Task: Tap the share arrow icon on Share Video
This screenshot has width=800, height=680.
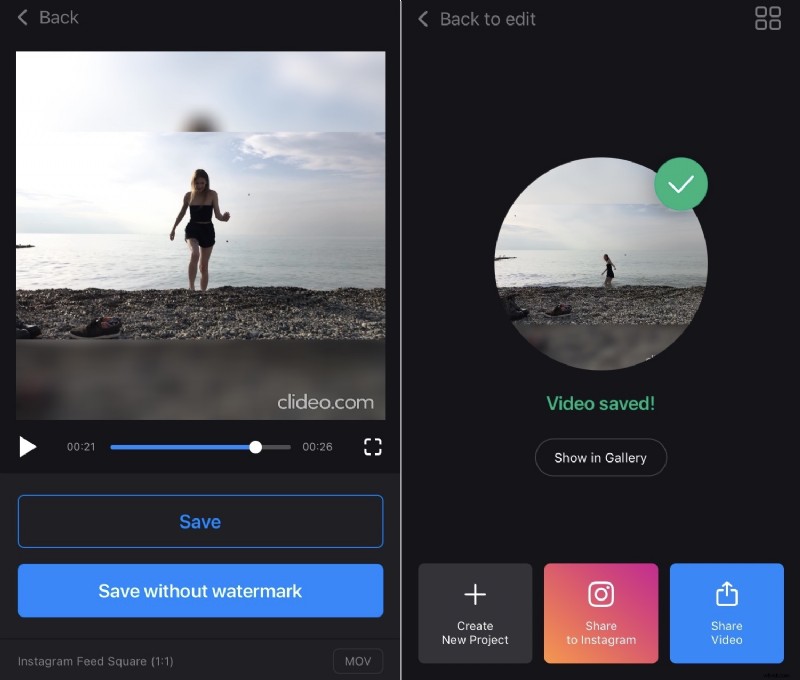Action: coord(727,594)
